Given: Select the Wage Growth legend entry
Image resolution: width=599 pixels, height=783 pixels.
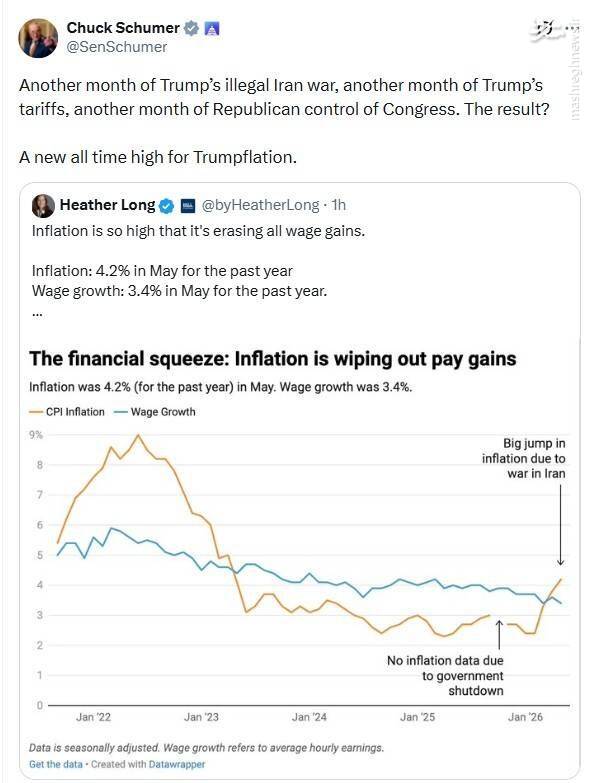Looking at the screenshot, I should coord(155,412).
